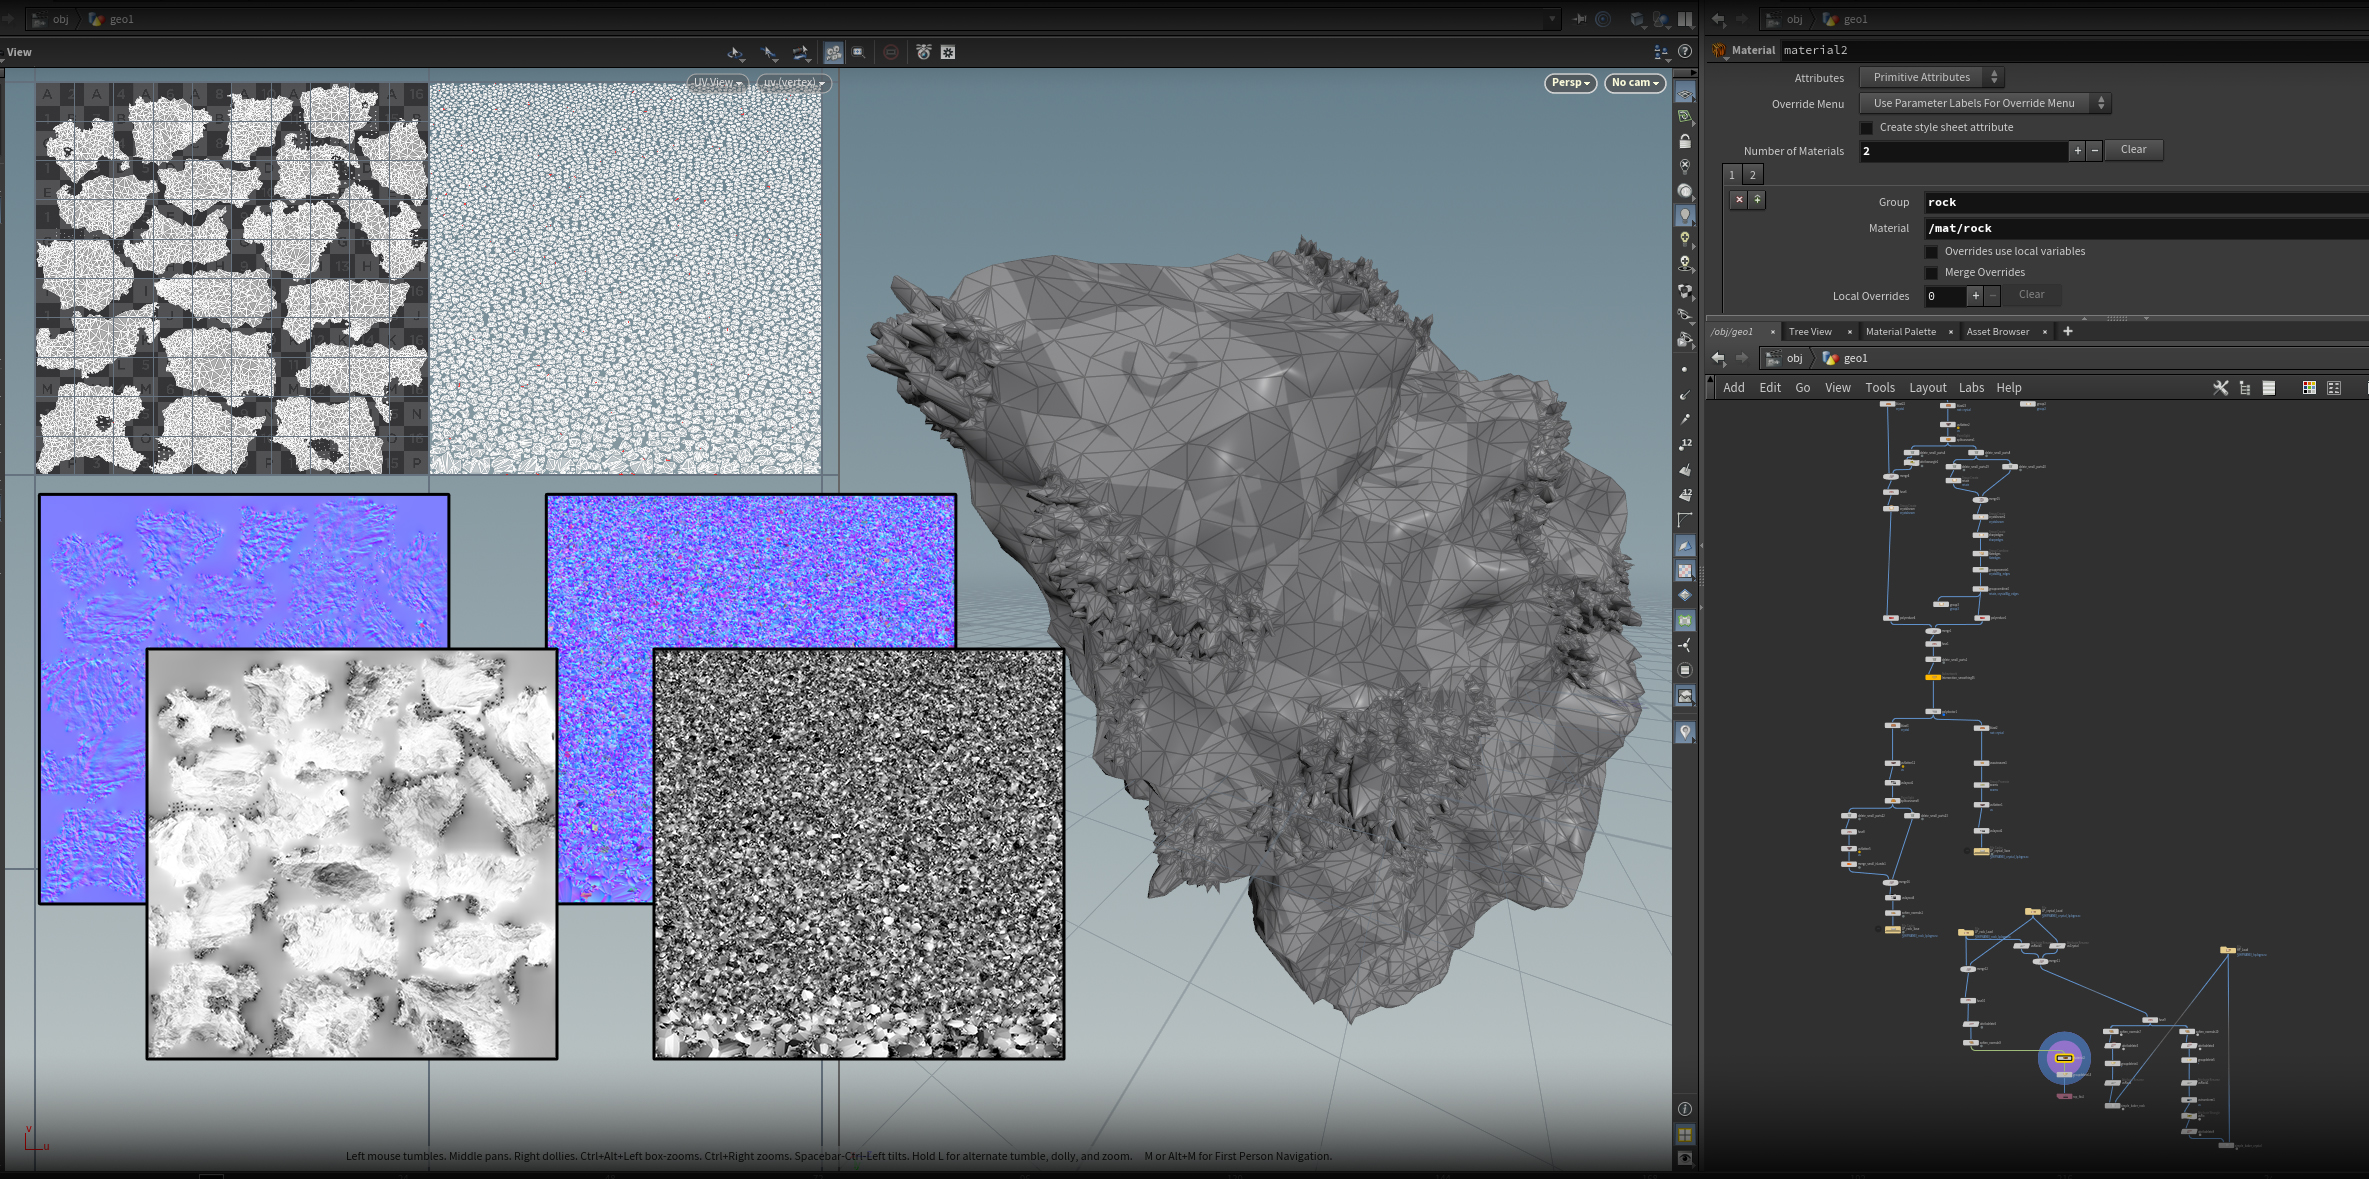The image size is (2369, 1179).
Task: Expand the Override Menu dropdown
Action: (1984, 104)
